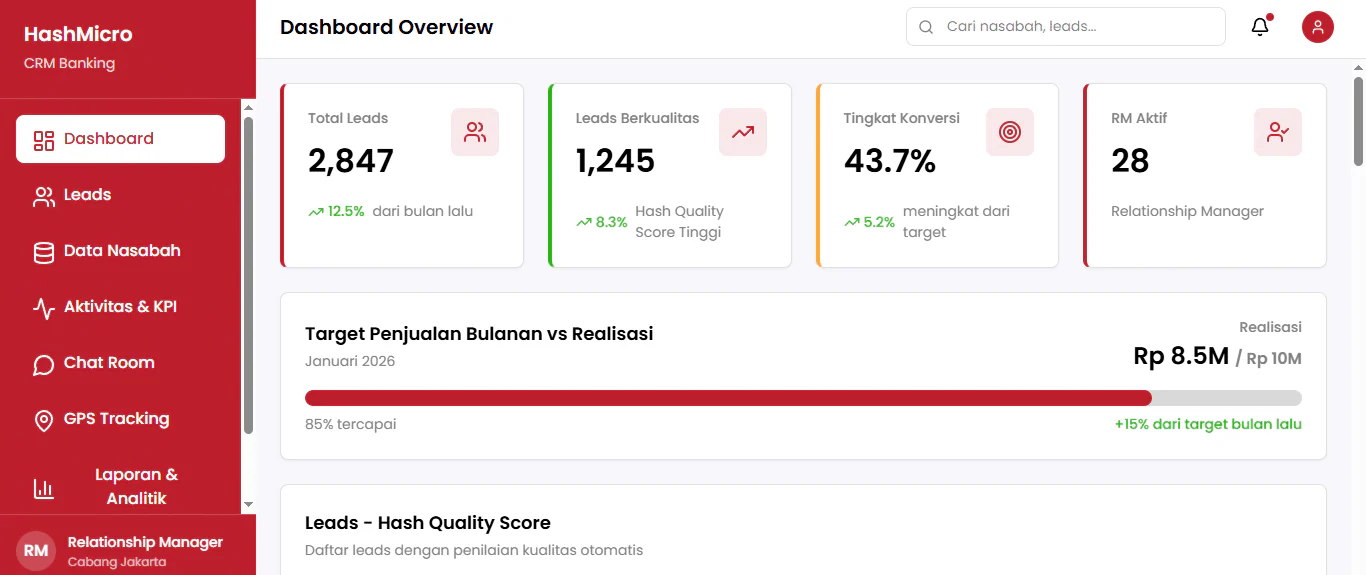
Task: Focus the 'Cari nasabah, leads...' search field
Action: (x=1066, y=27)
